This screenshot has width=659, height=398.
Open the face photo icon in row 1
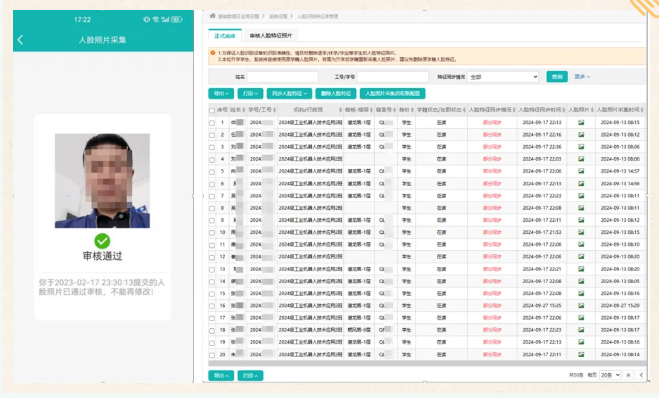pyautogui.click(x=581, y=122)
